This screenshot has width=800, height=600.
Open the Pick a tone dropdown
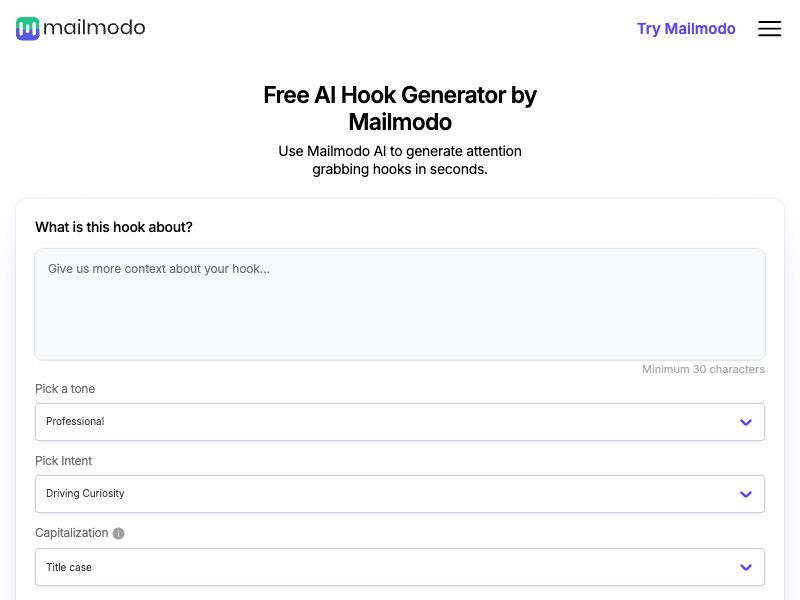pyautogui.click(x=400, y=422)
